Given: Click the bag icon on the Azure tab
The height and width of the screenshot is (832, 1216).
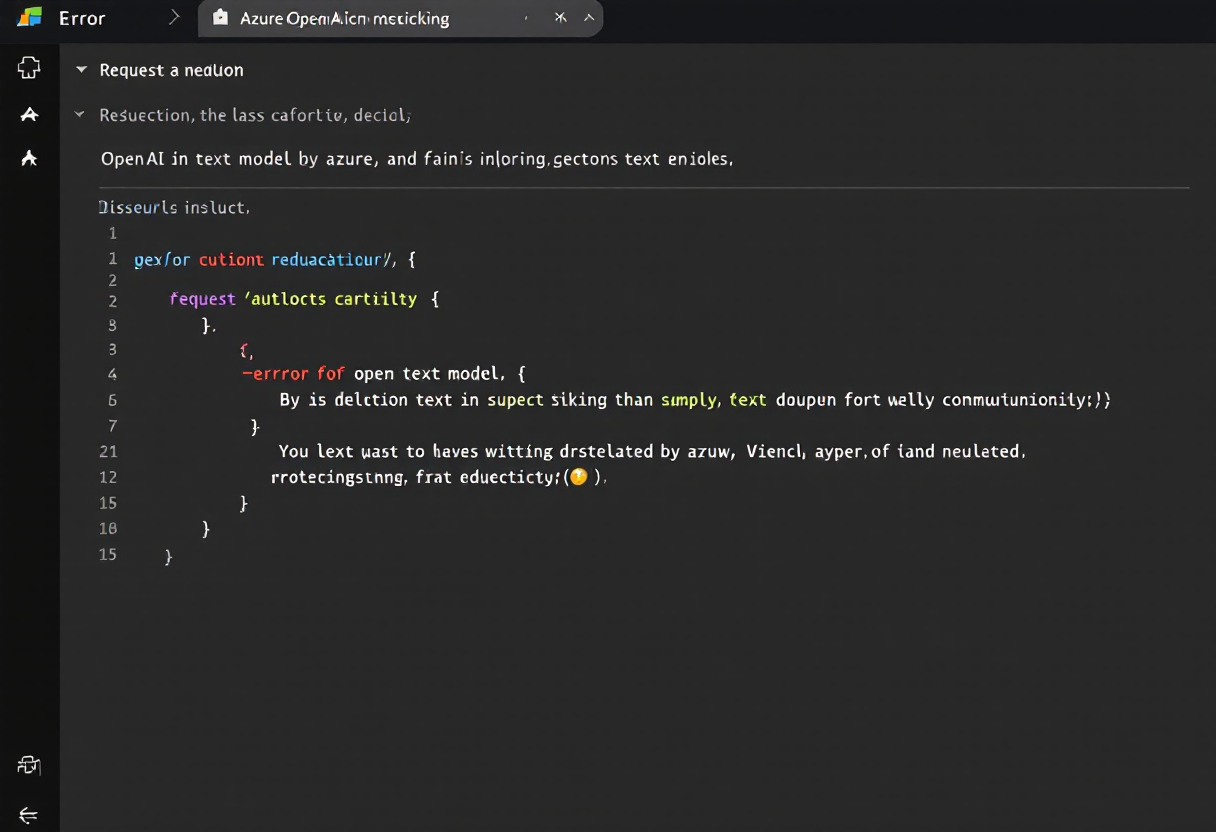Looking at the screenshot, I should 221,18.
